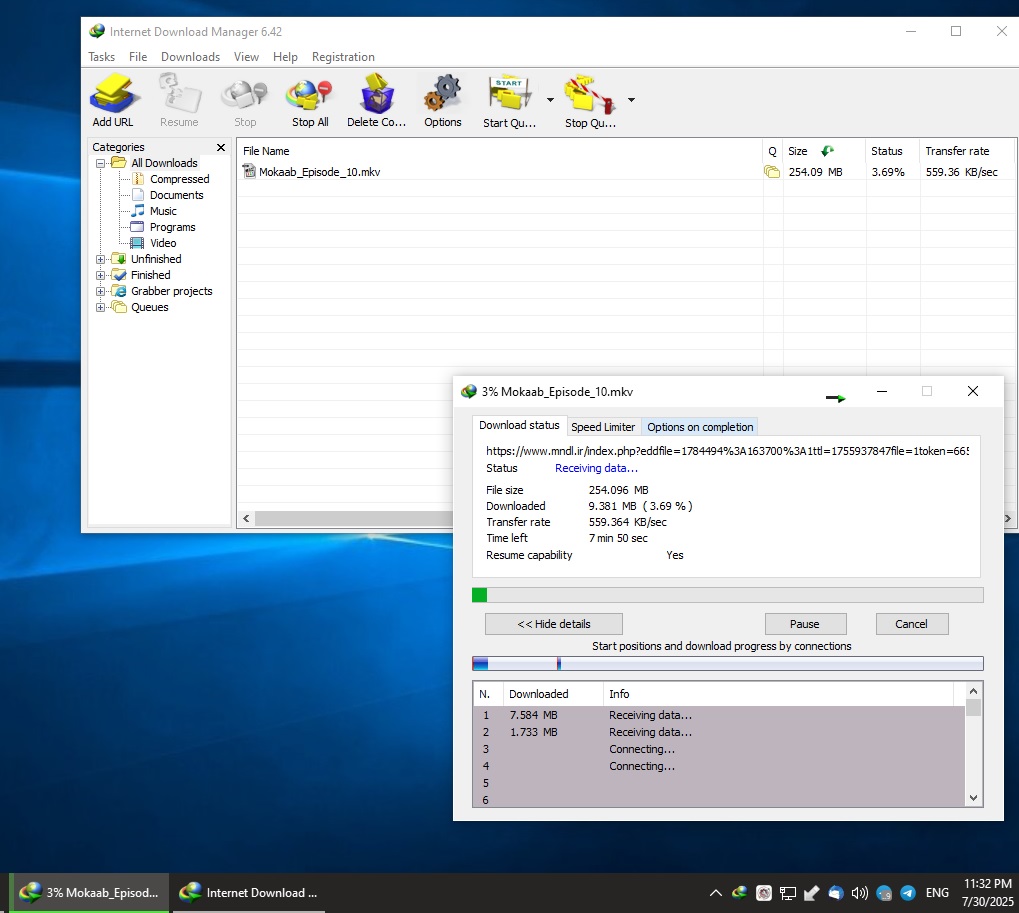Image resolution: width=1019 pixels, height=913 pixels.
Task: Expand the Queues category tree node
Action: pos(101,307)
